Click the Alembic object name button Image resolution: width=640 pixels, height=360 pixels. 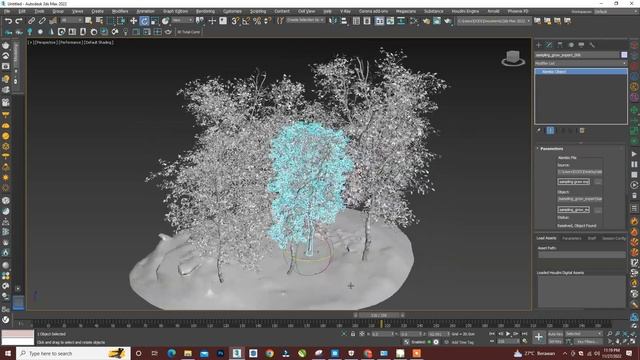tap(573, 209)
